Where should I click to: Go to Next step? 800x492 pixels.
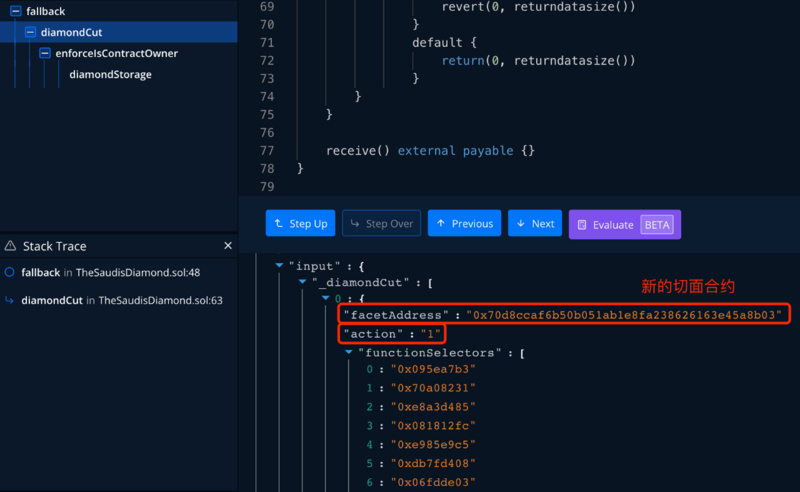pos(534,224)
